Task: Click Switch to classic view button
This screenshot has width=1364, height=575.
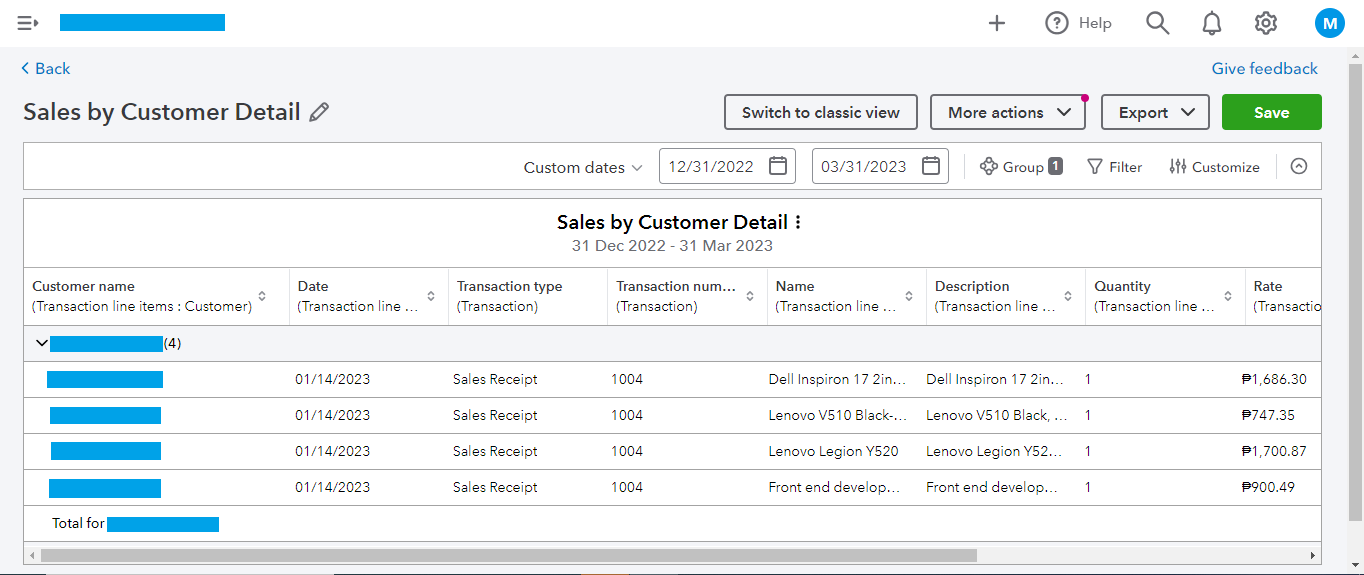Action: tap(820, 113)
